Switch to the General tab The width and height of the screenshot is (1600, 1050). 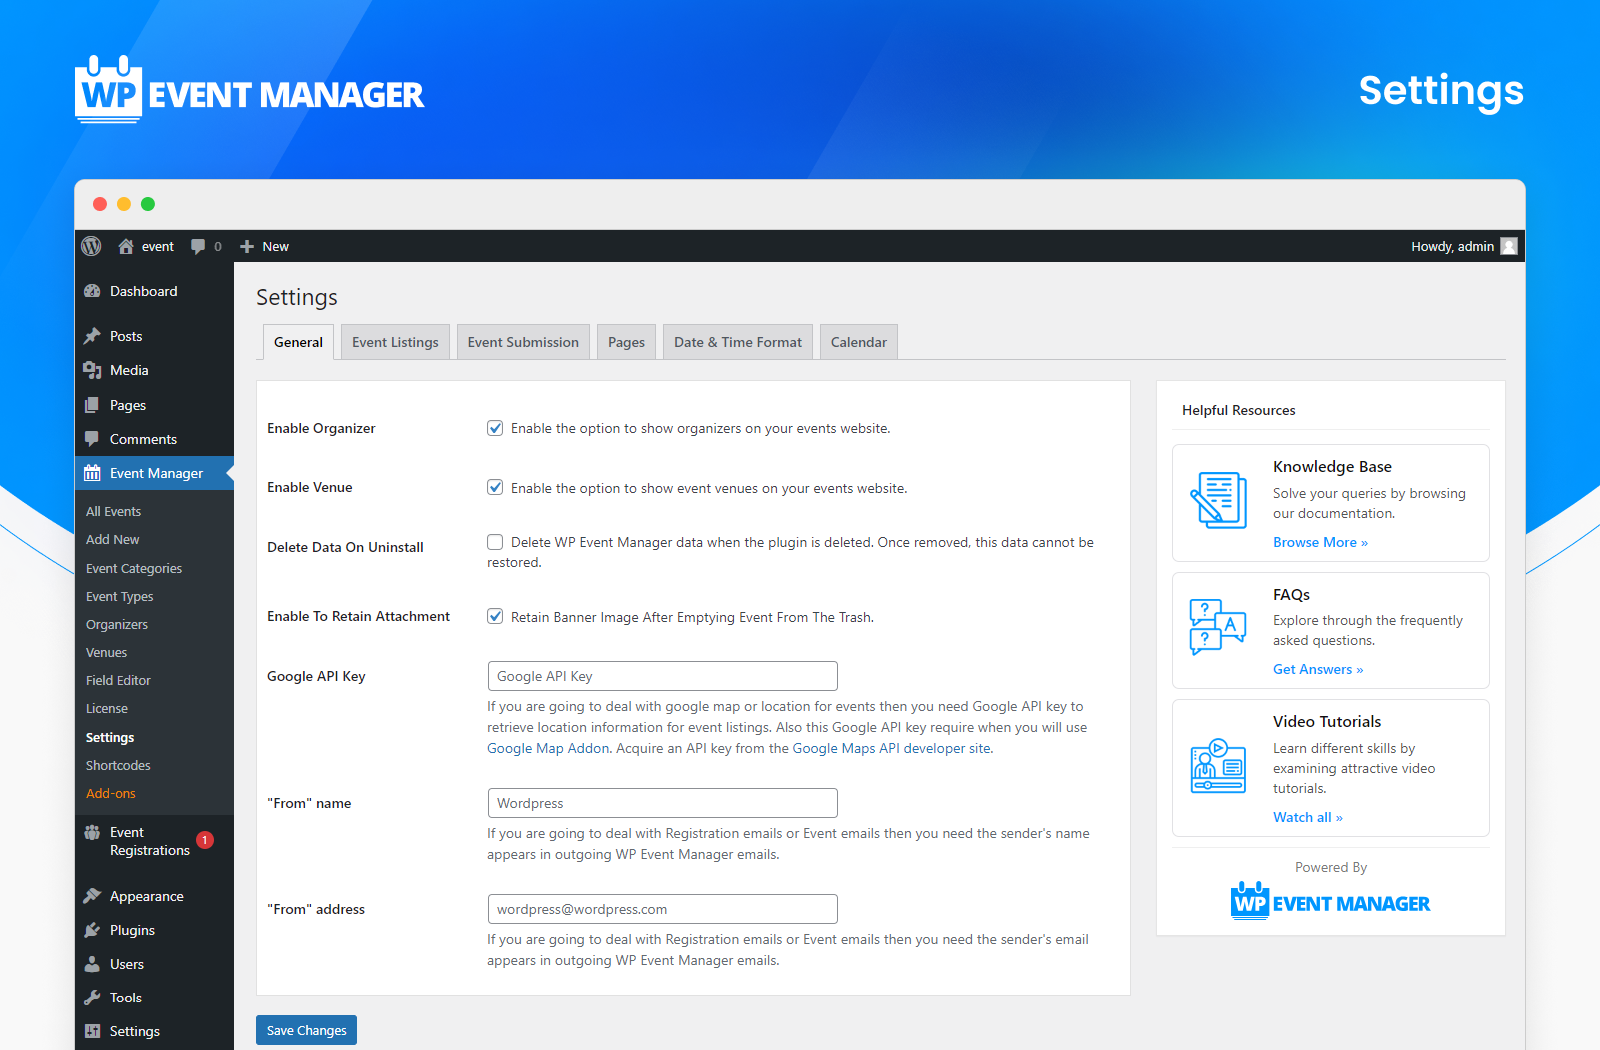tap(298, 342)
